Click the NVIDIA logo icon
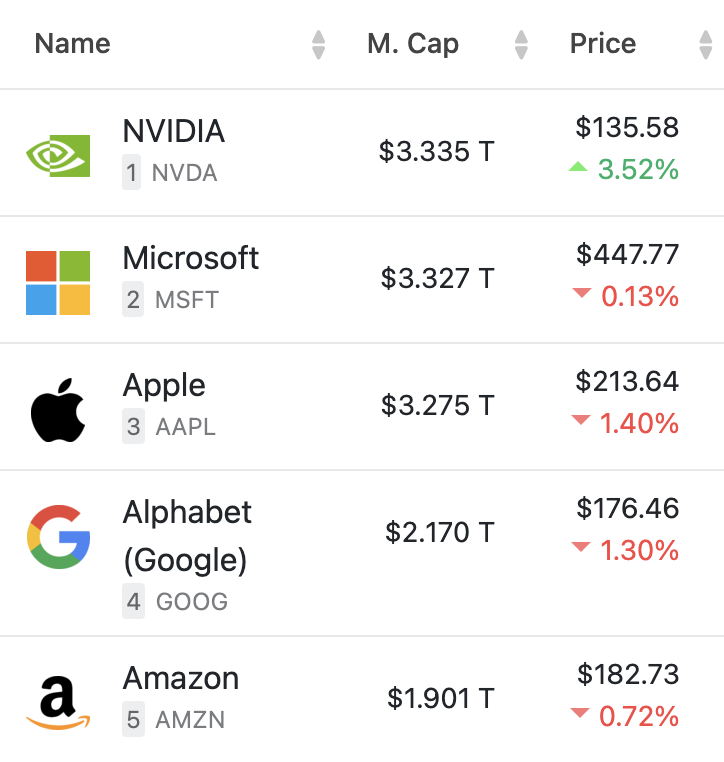724x762 pixels. point(58,156)
